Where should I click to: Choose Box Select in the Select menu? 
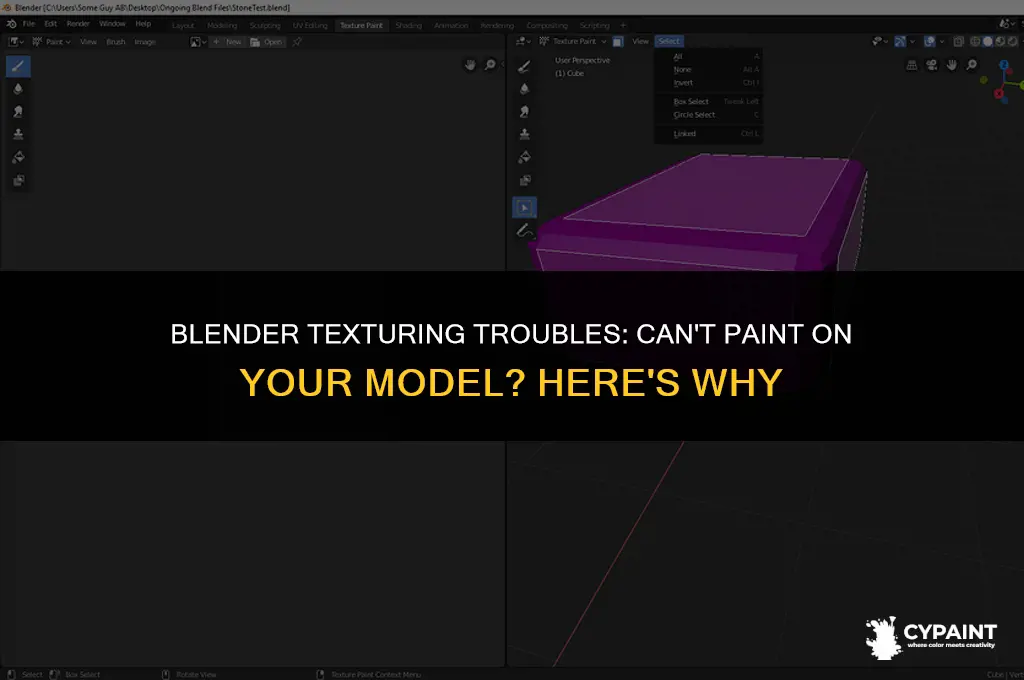[x=709, y=101]
